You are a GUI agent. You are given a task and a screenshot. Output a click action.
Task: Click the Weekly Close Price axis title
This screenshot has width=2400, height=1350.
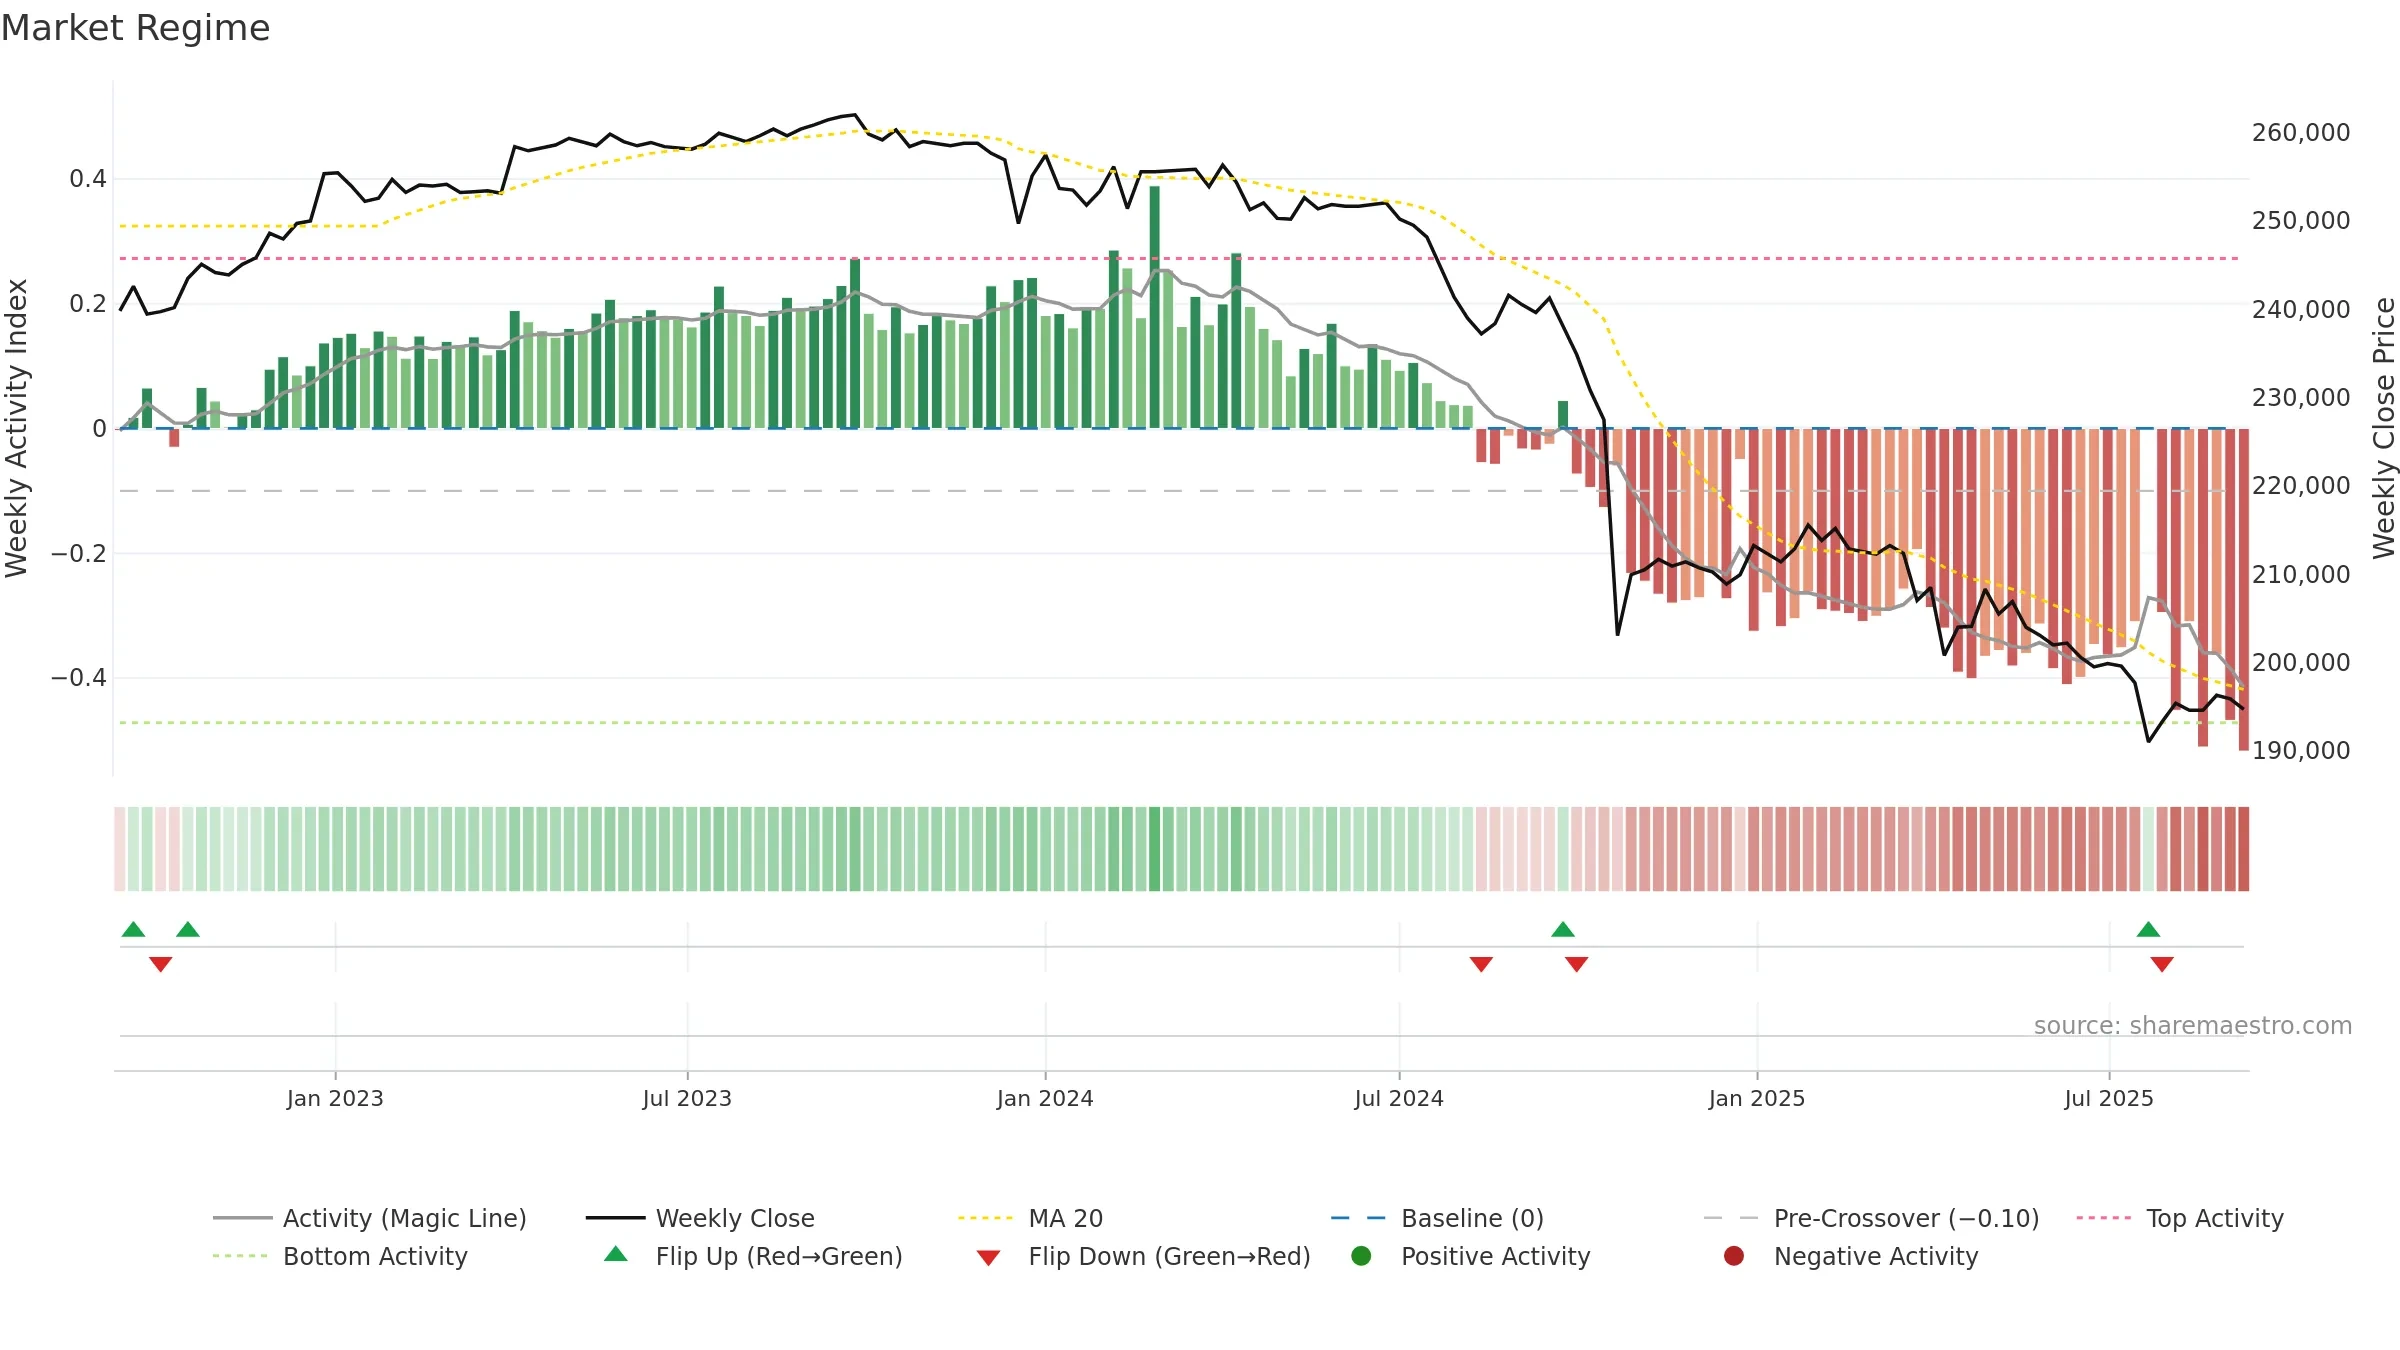pyautogui.click(x=2384, y=428)
